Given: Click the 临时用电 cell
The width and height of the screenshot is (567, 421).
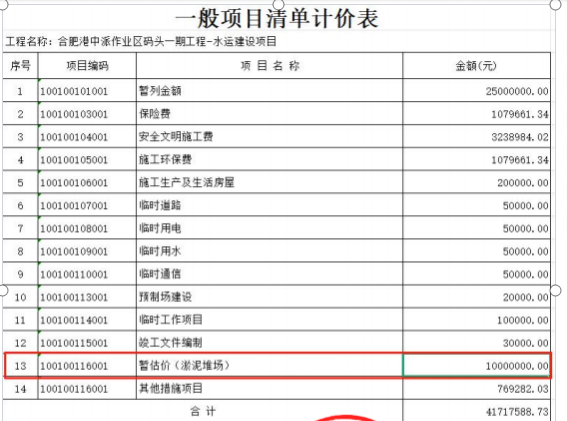Looking at the screenshot, I should click(269, 228).
